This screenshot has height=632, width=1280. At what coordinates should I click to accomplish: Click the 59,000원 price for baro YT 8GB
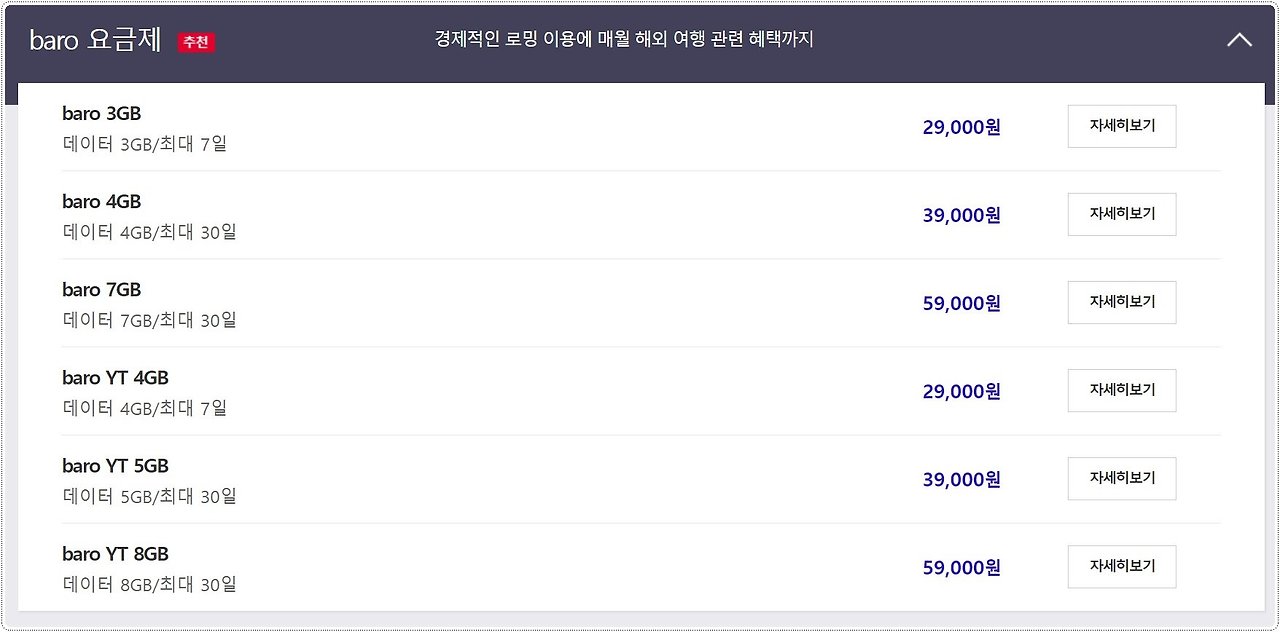[961, 567]
